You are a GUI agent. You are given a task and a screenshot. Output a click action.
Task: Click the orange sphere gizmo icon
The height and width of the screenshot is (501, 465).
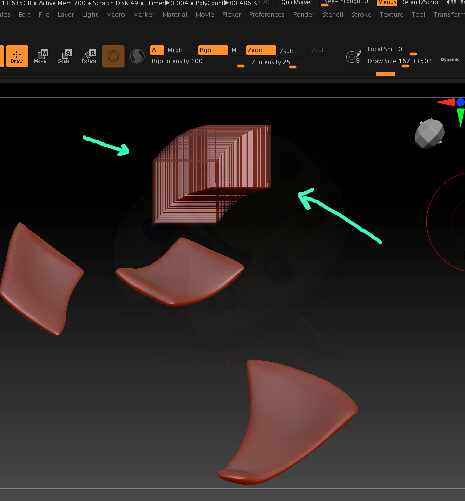[x=113, y=56]
